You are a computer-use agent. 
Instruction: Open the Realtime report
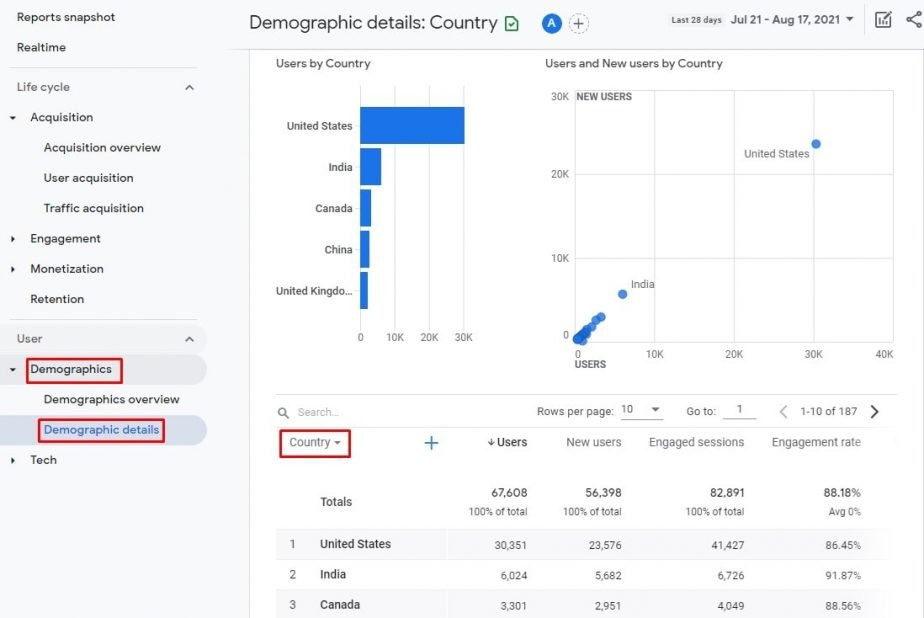(x=43, y=47)
